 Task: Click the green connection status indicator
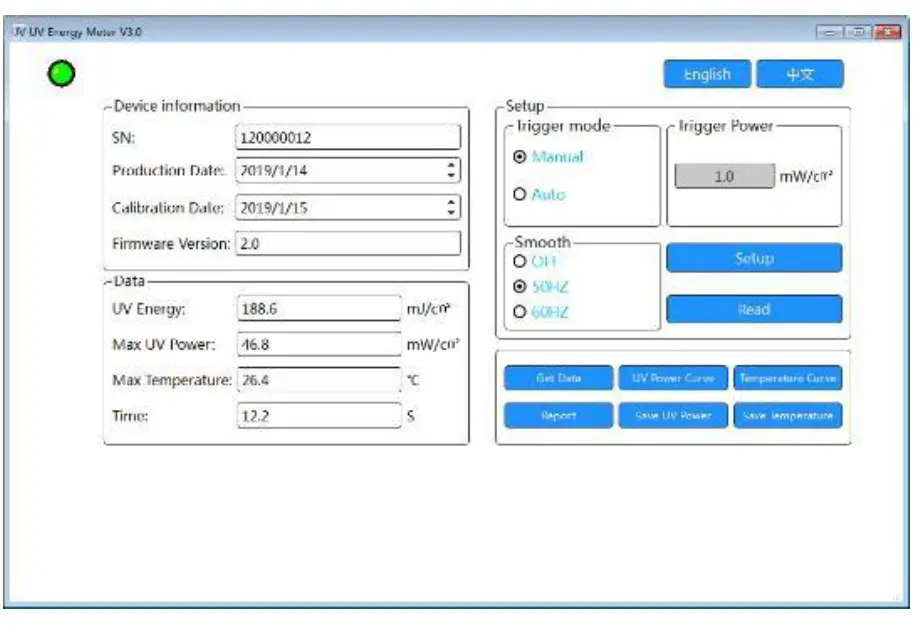[61, 73]
